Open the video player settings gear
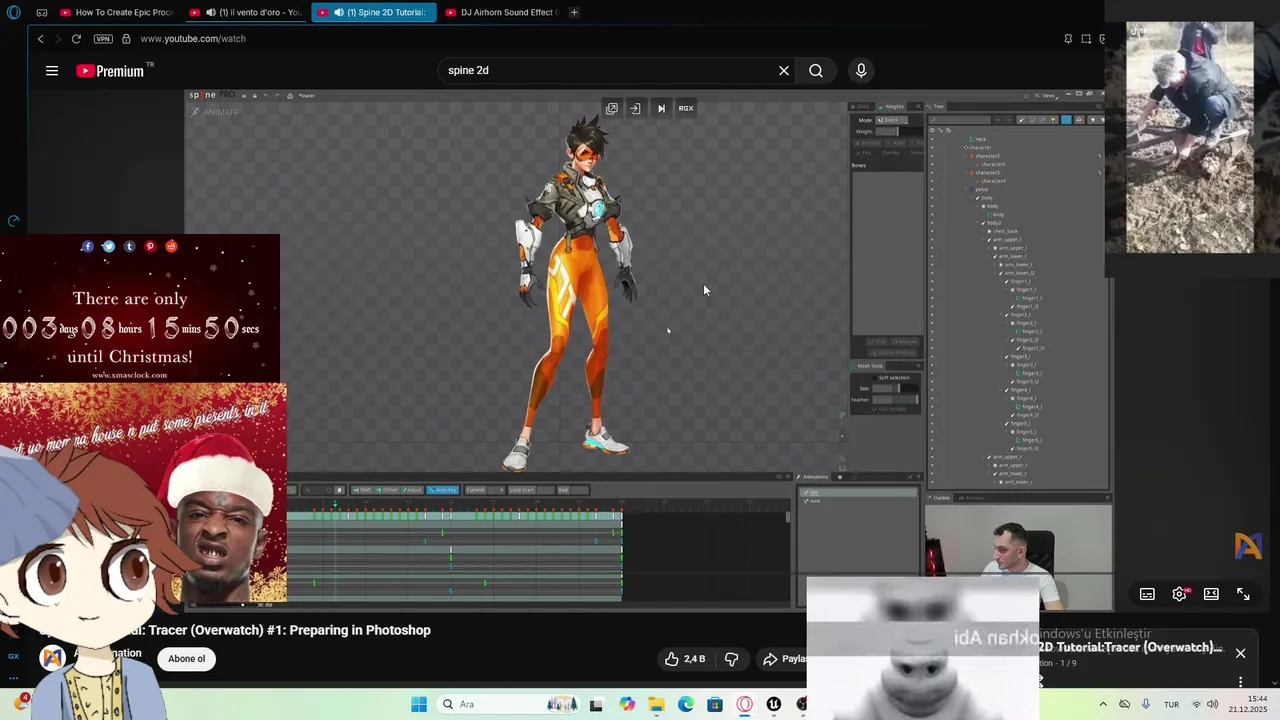 (x=1180, y=594)
